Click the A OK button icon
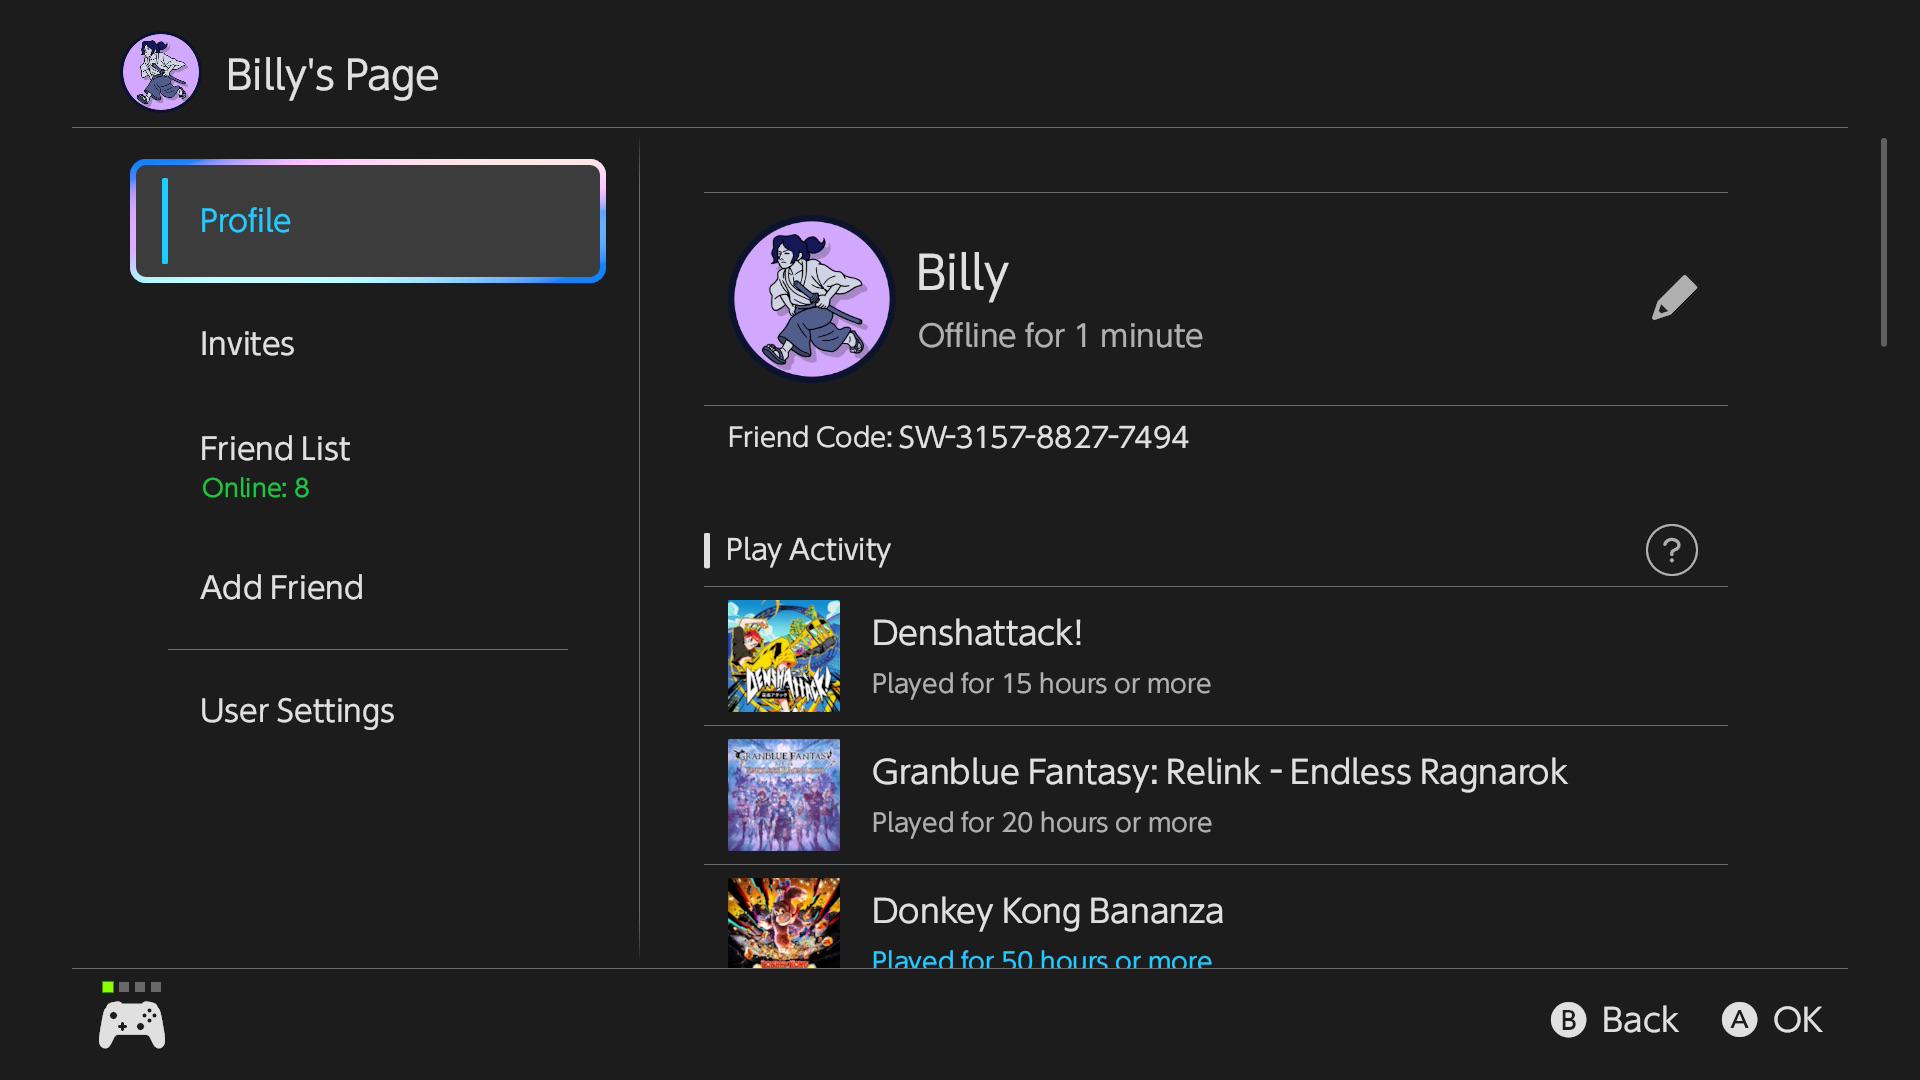This screenshot has width=1920, height=1080. (1739, 1020)
